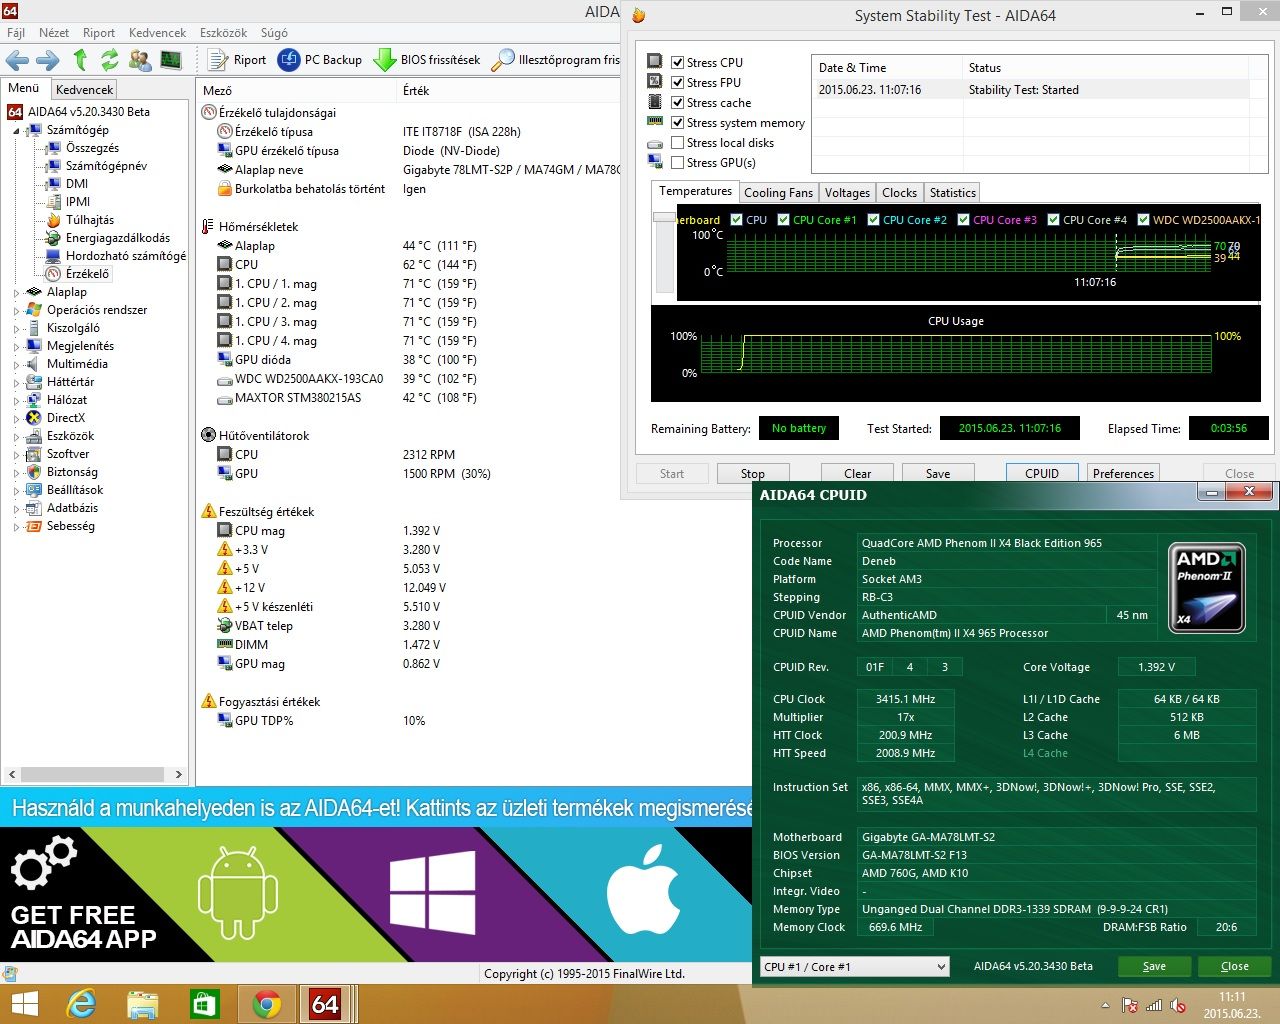1280x1024 pixels.
Task: Expand the Háttértár tree node
Action: point(16,383)
